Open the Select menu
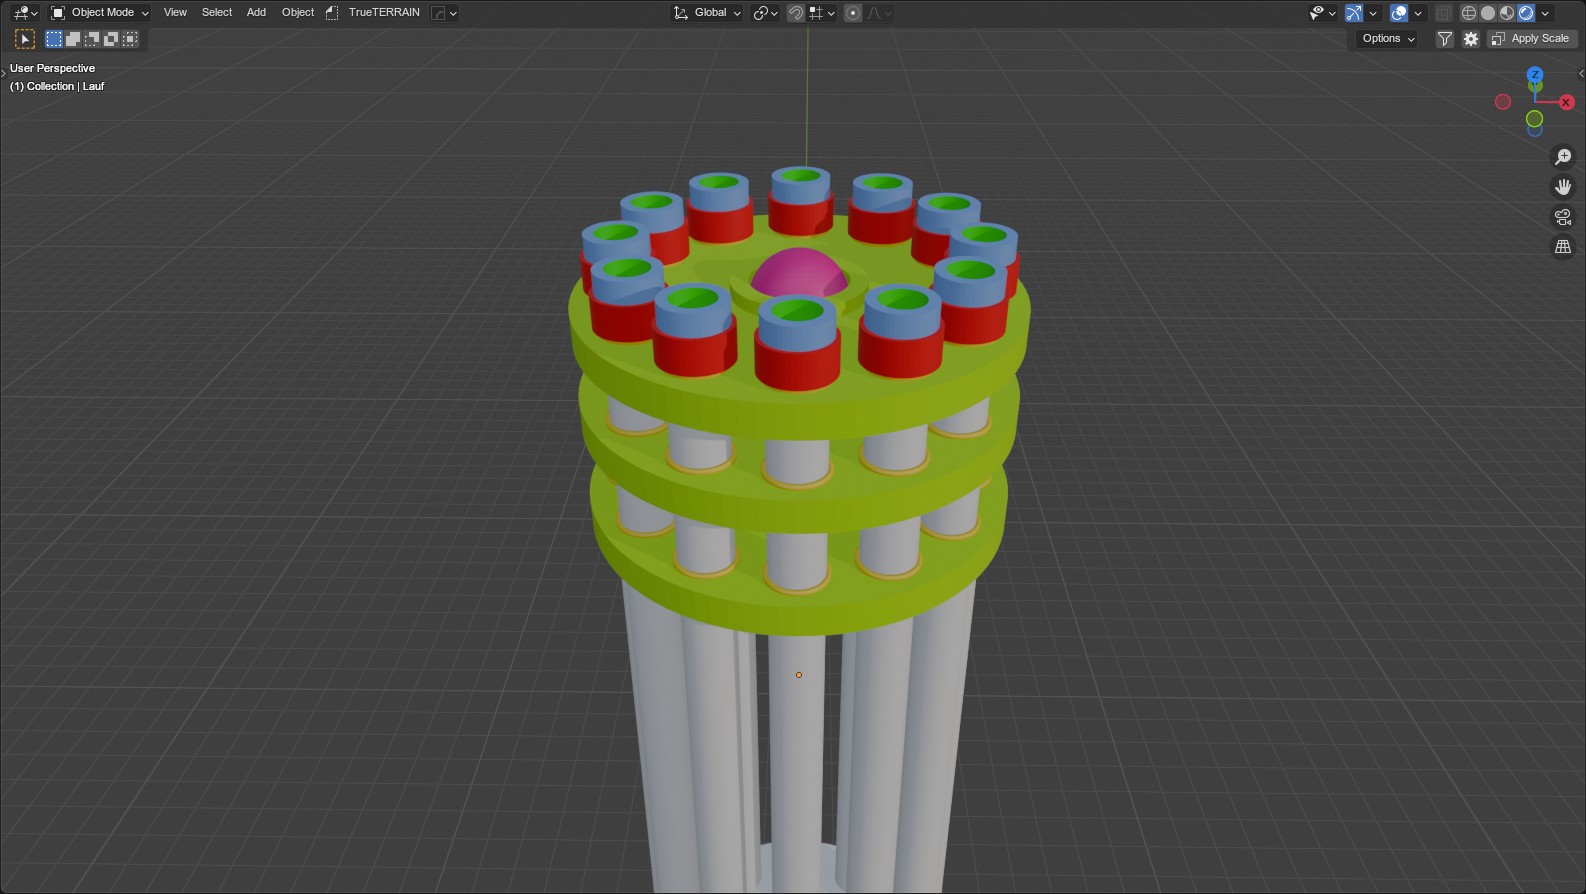 tap(217, 13)
